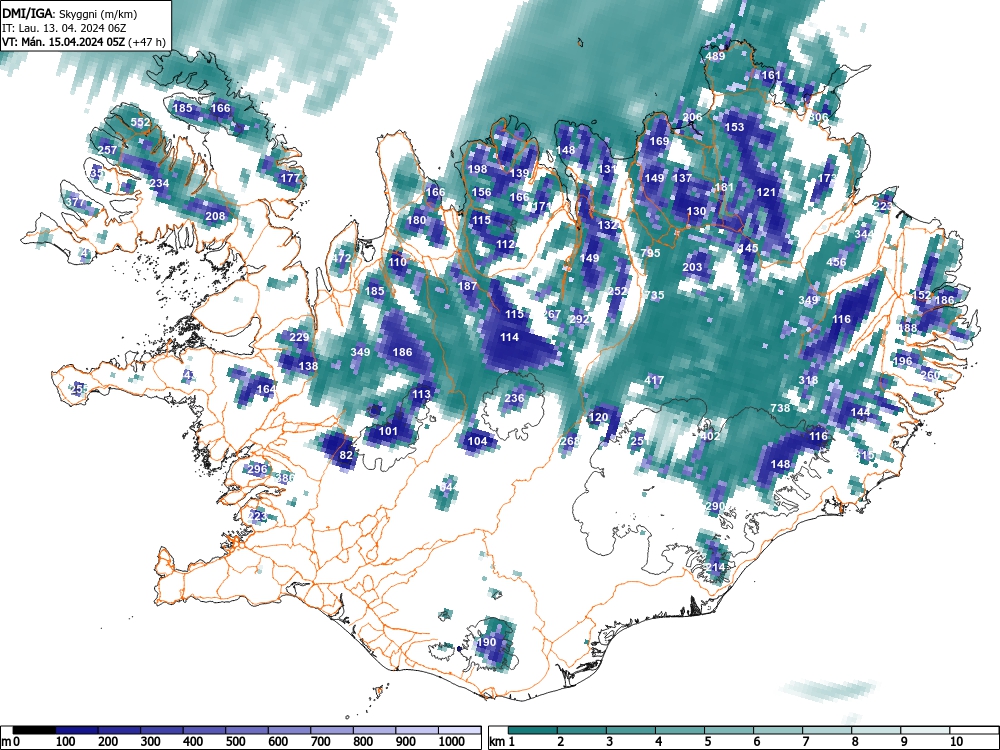Click the white swatch right of km 10
The height and width of the screenshot is (750, 1000).
973,730
